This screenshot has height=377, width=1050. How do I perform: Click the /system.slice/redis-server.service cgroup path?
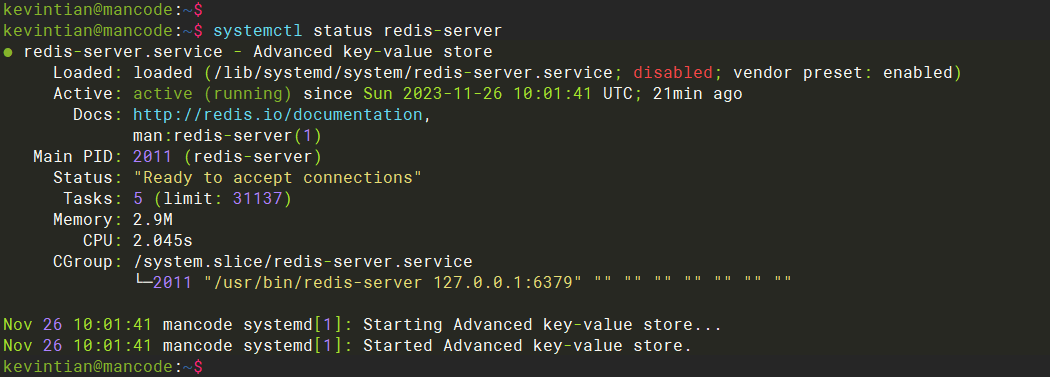pos(303,261)
